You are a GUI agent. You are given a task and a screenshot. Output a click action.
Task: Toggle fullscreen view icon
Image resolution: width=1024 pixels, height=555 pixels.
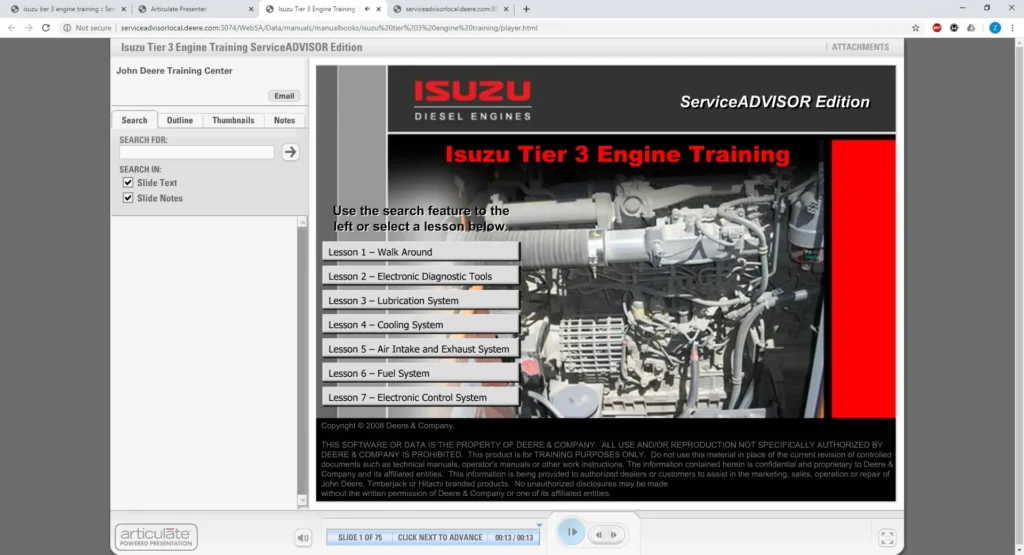click(887, 538)
